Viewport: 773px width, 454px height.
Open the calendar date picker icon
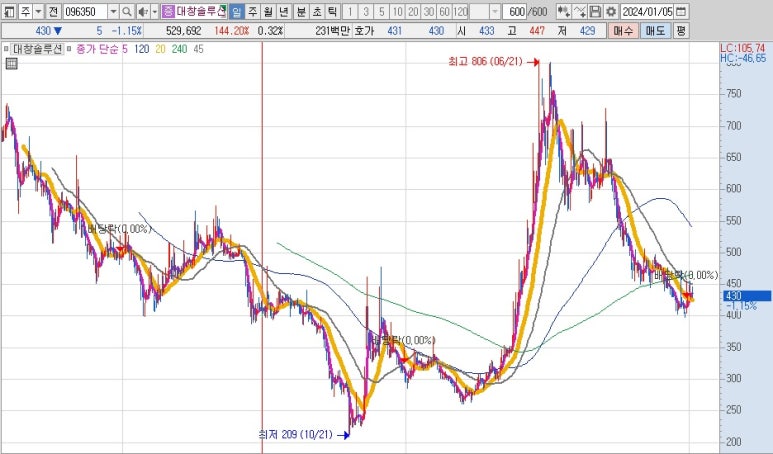point(681,11)
